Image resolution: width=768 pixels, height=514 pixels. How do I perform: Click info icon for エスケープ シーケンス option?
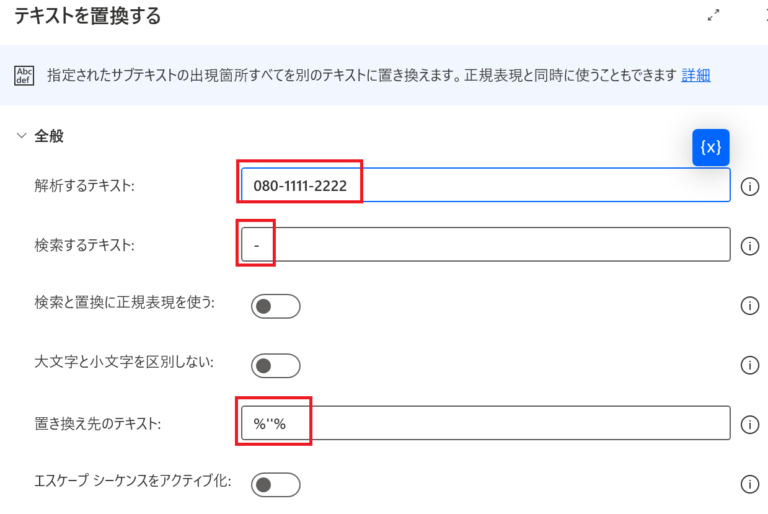coord(748,484)
